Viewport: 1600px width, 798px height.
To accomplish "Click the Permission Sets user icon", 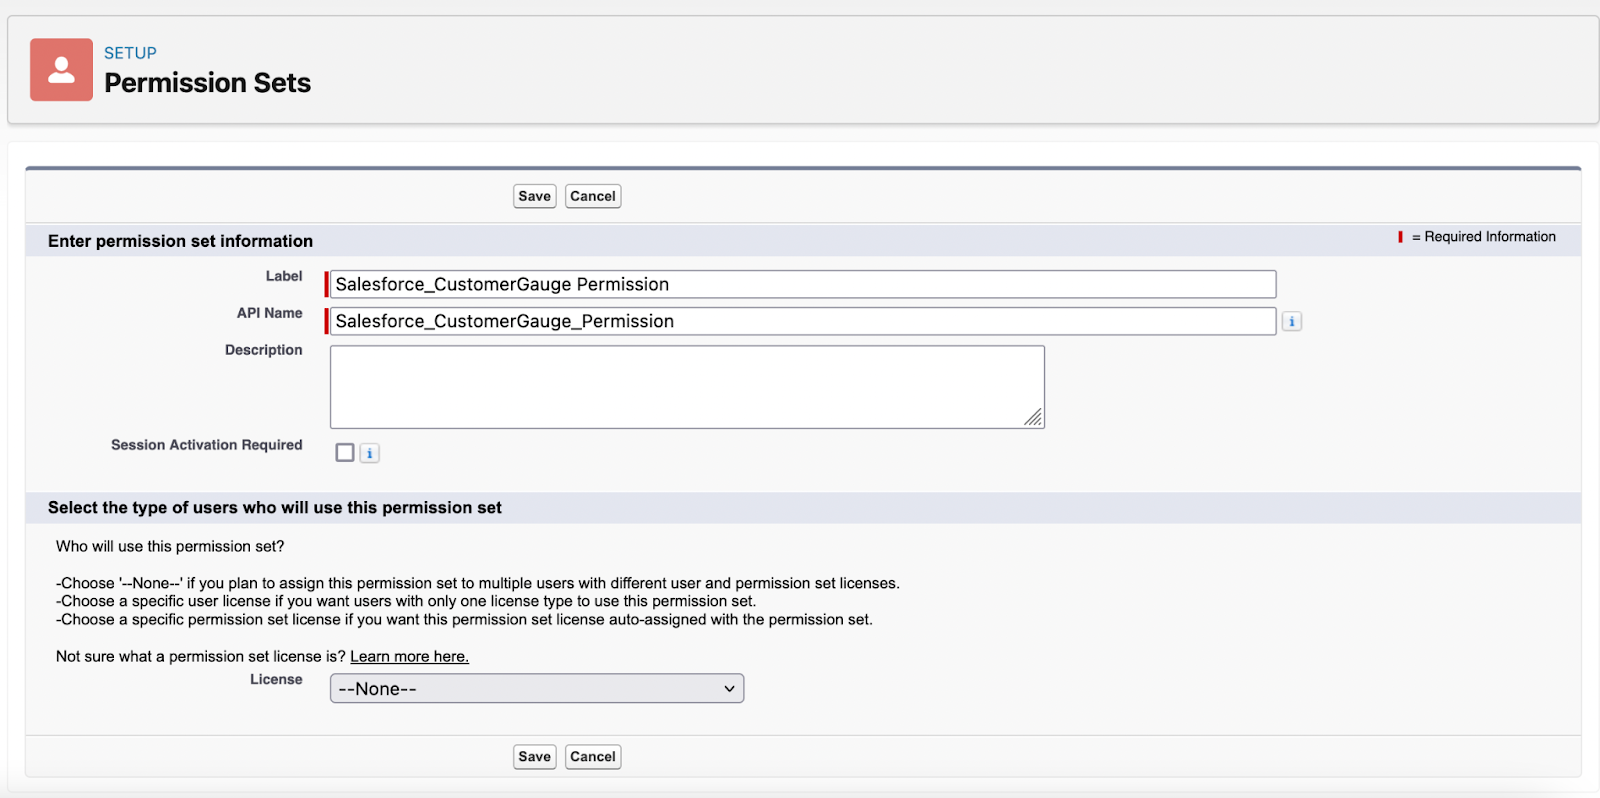I will pyautogui.click(x=61, y=70).
